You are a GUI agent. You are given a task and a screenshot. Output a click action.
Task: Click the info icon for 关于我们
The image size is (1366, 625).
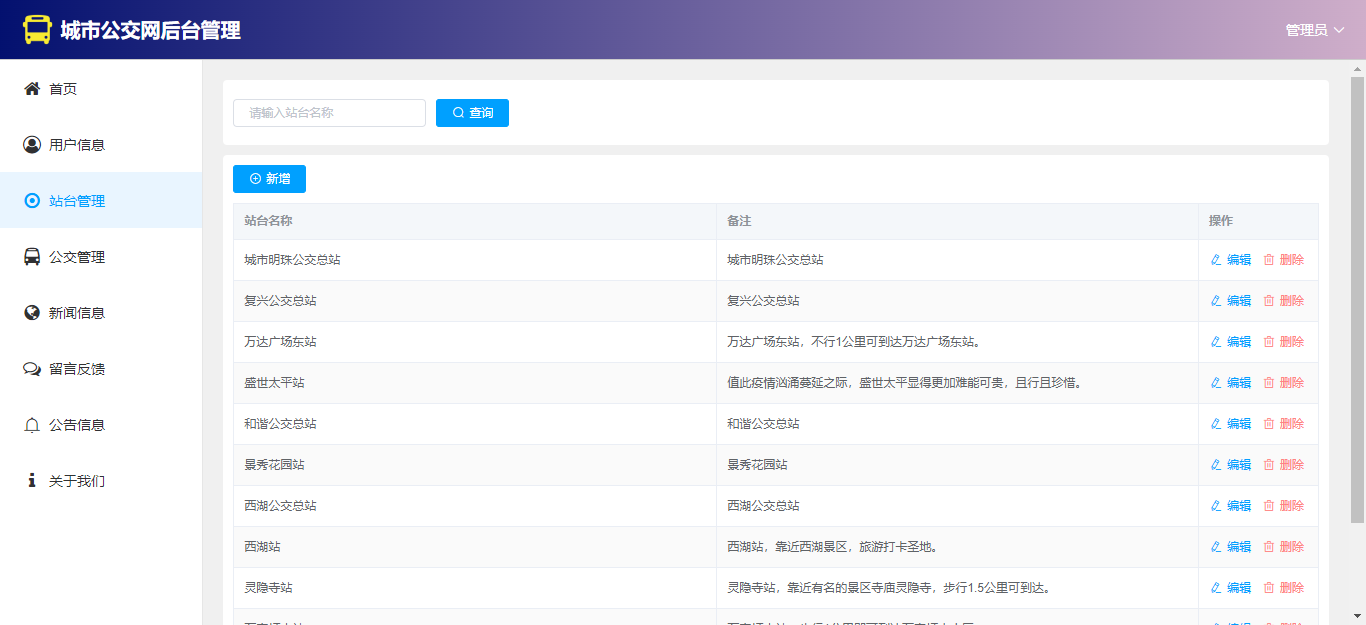[x=32, y=481]
